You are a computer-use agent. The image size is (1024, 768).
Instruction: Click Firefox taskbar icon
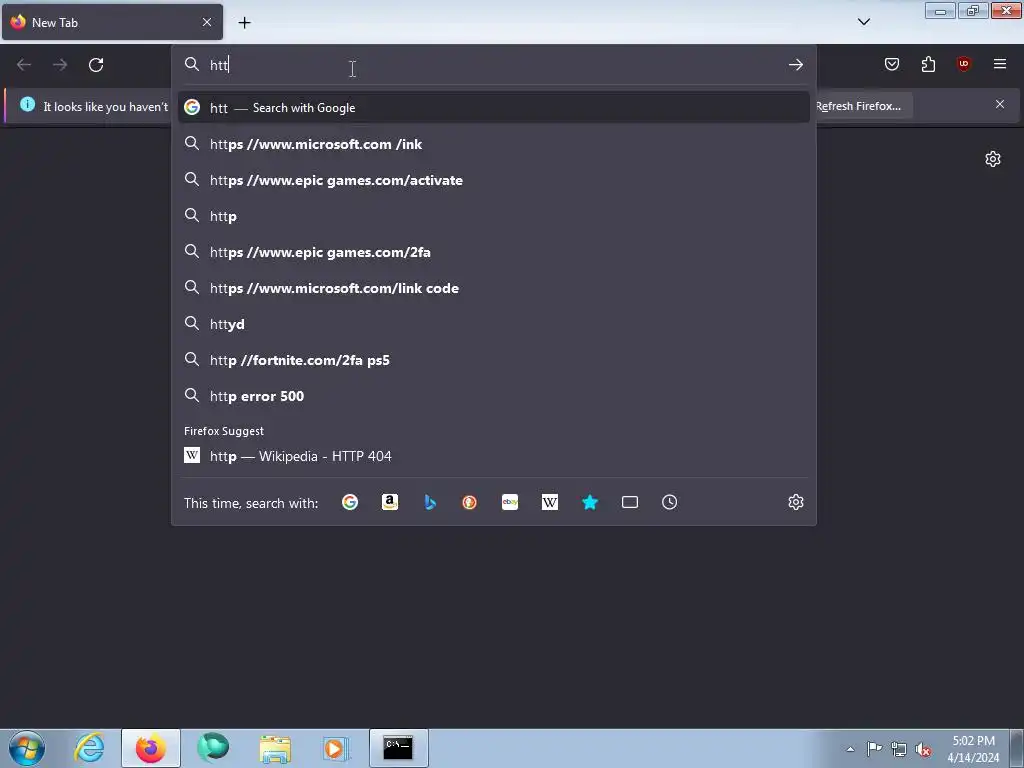pyautogui.click(x=151, y=748)
